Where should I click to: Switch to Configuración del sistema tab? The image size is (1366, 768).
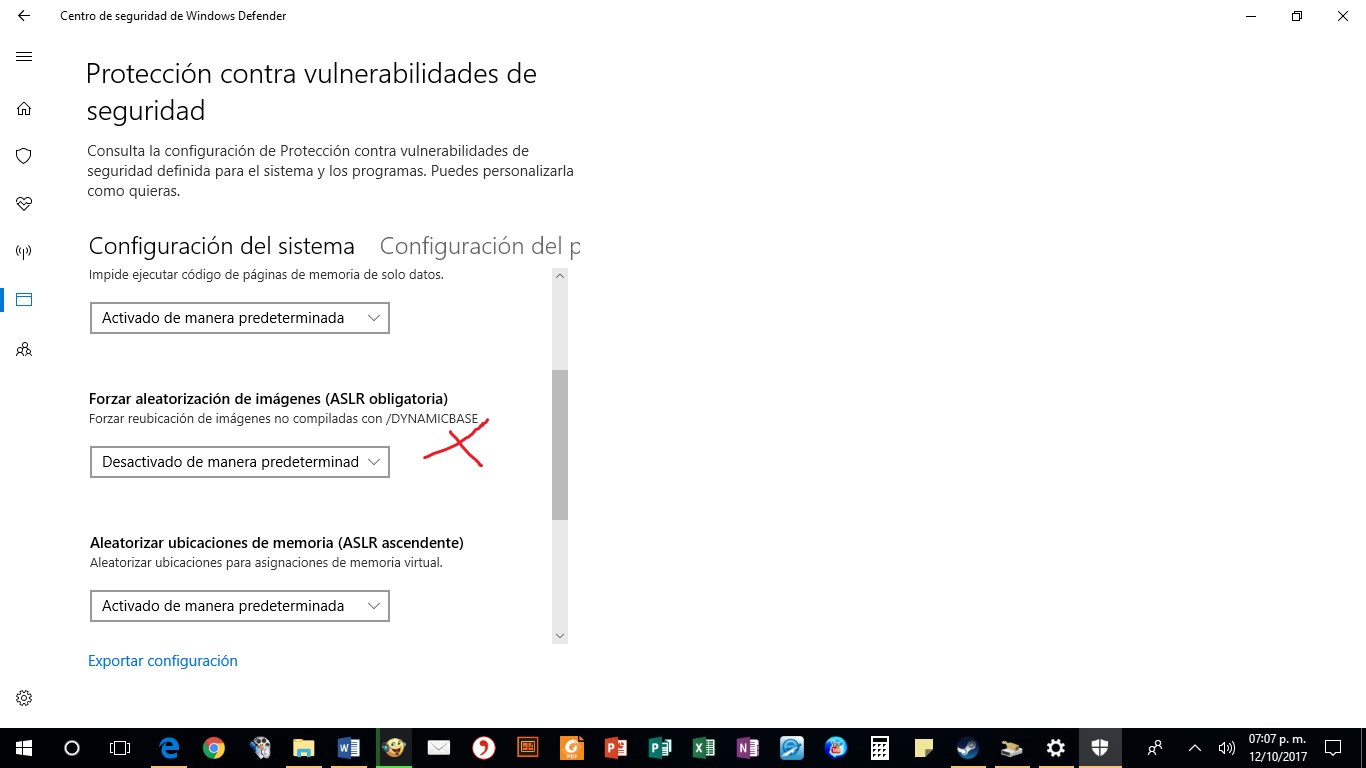point(222,246)
